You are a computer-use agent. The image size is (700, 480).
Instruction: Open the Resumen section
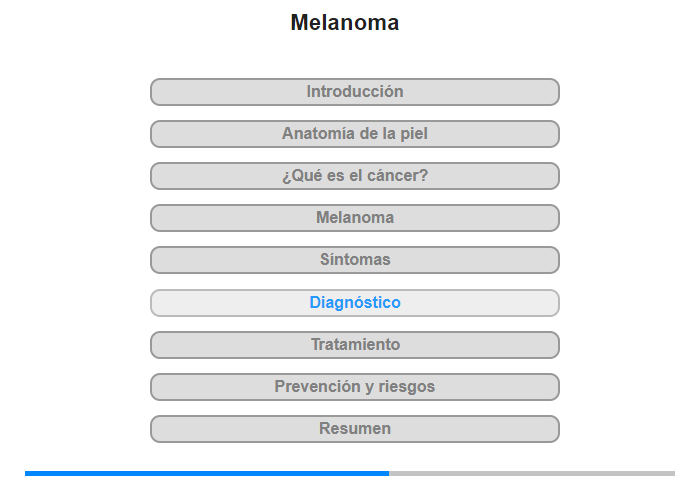point(355,429)
